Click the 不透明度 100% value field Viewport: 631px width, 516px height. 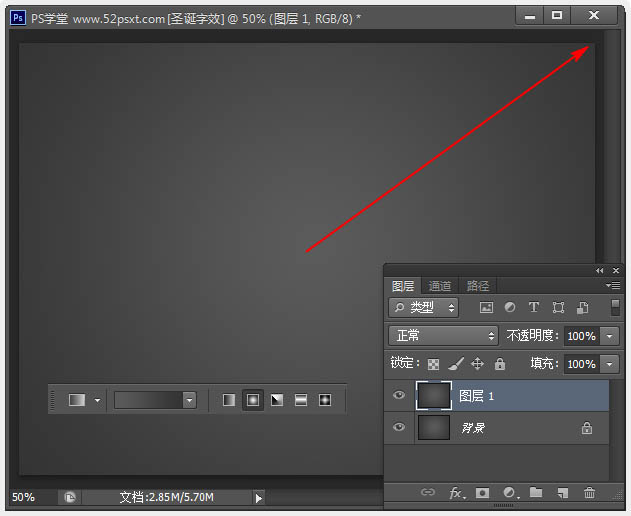pyautogui.click(x=582, y=336)
